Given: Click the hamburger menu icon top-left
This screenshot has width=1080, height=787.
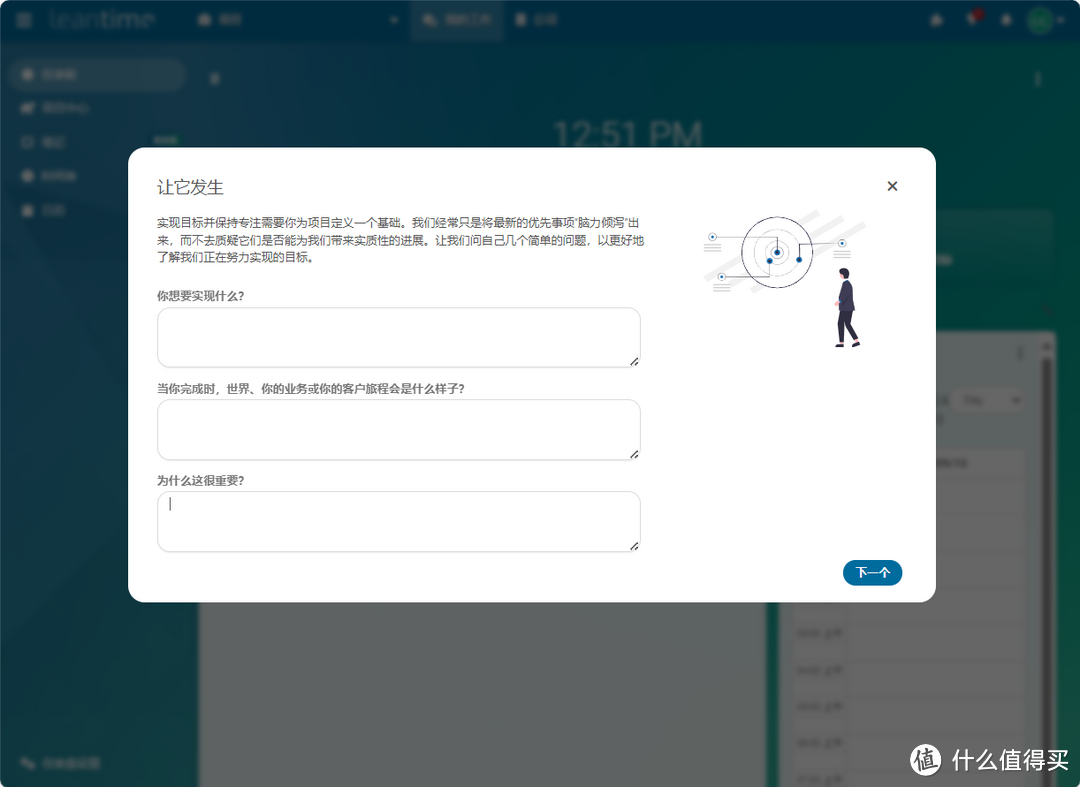Looking at the screenshot, I should click(24, 19).
